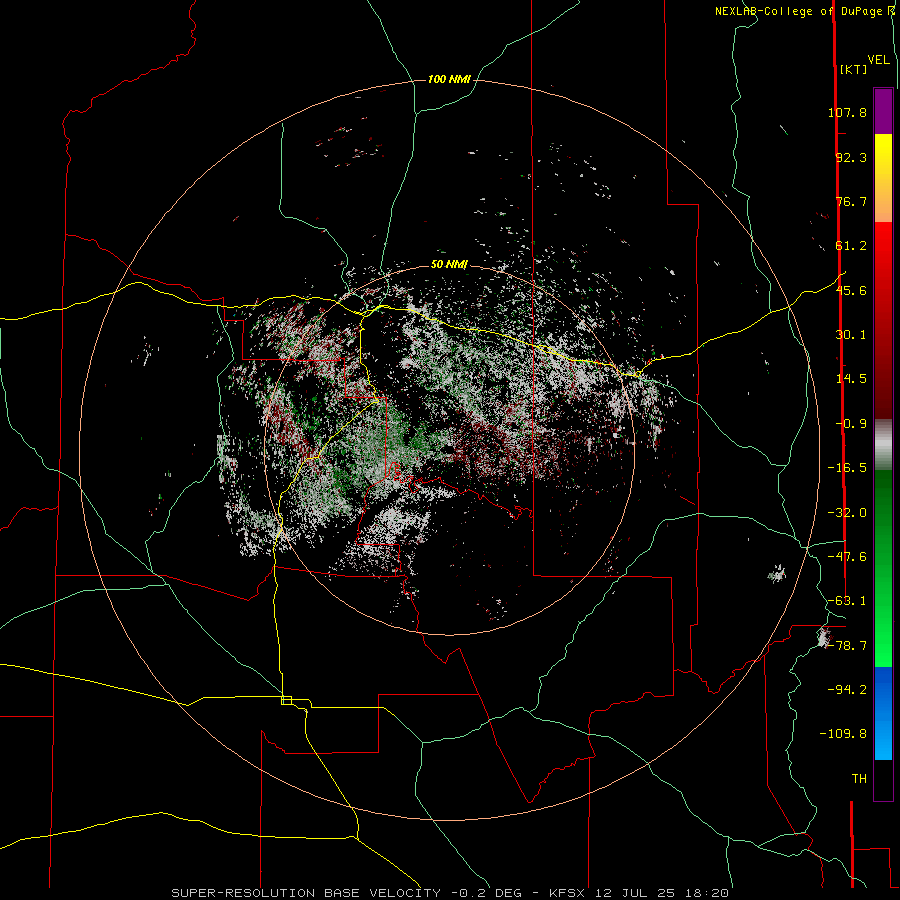Pick the black TH segment of color bar
The width and height of the screenshot is (900, 900).
point(883,780)
